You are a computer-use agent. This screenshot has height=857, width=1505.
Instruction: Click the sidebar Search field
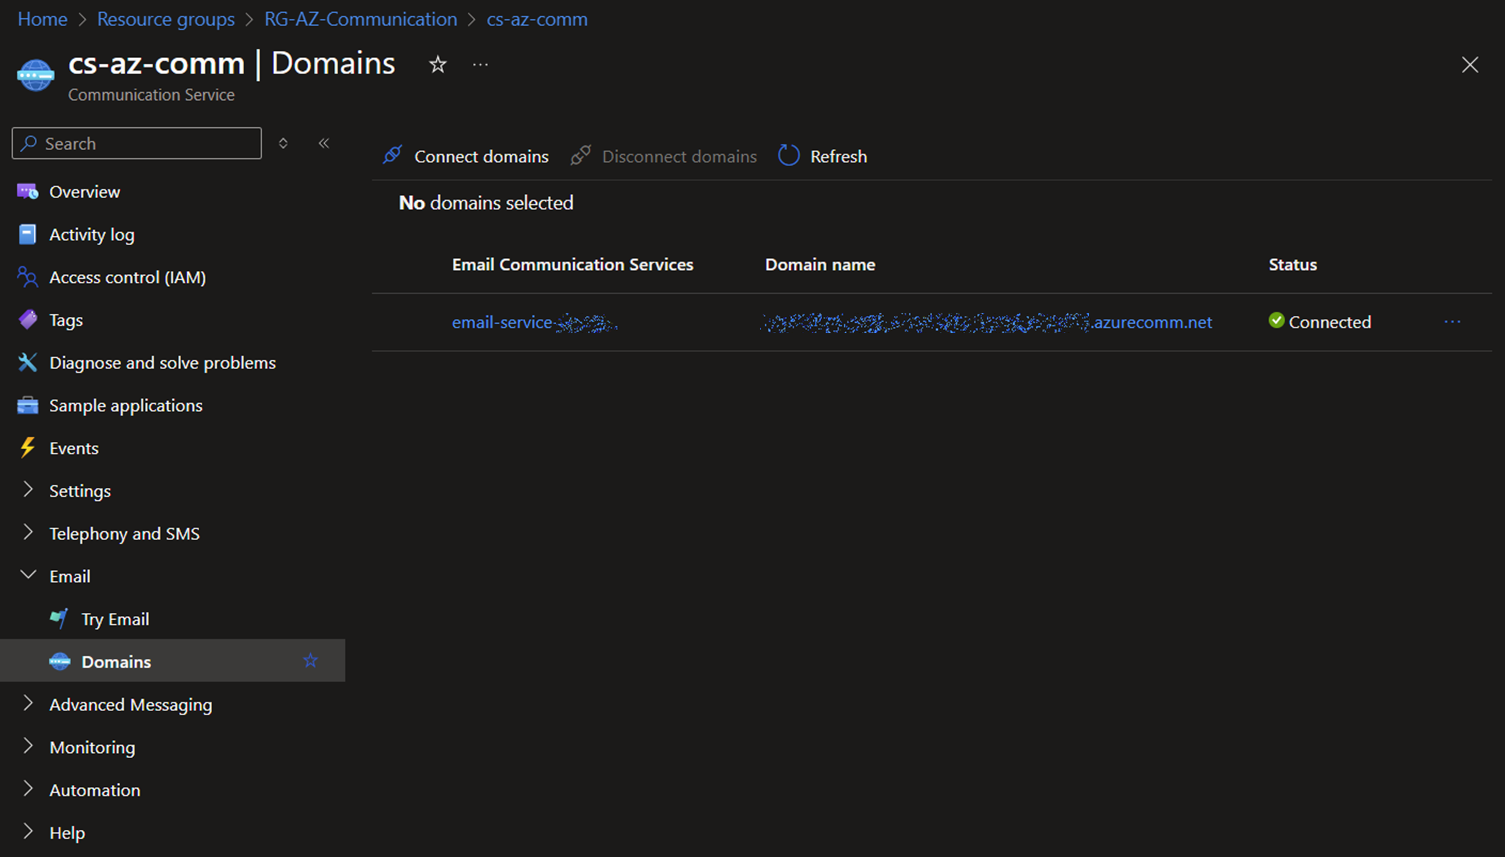point(136,143)
